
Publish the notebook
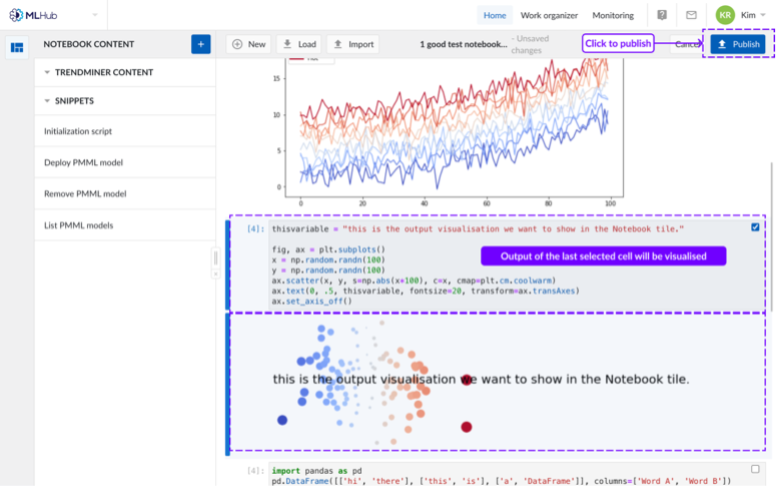tap(738, 44)
